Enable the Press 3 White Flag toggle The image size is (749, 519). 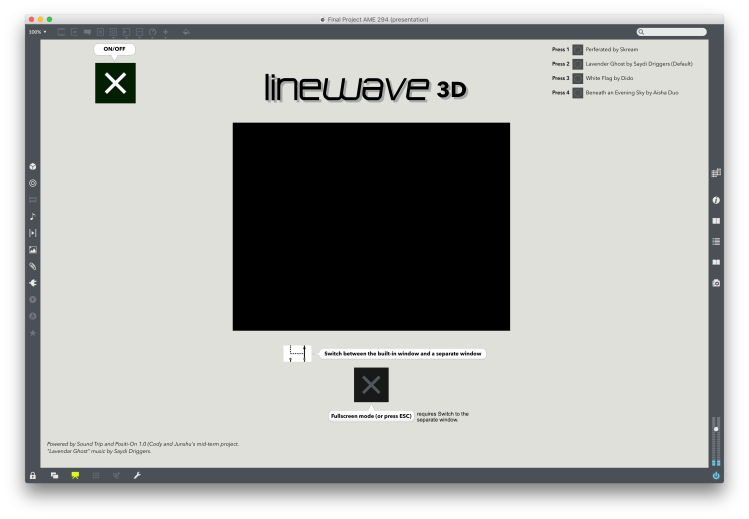point(578,78)
